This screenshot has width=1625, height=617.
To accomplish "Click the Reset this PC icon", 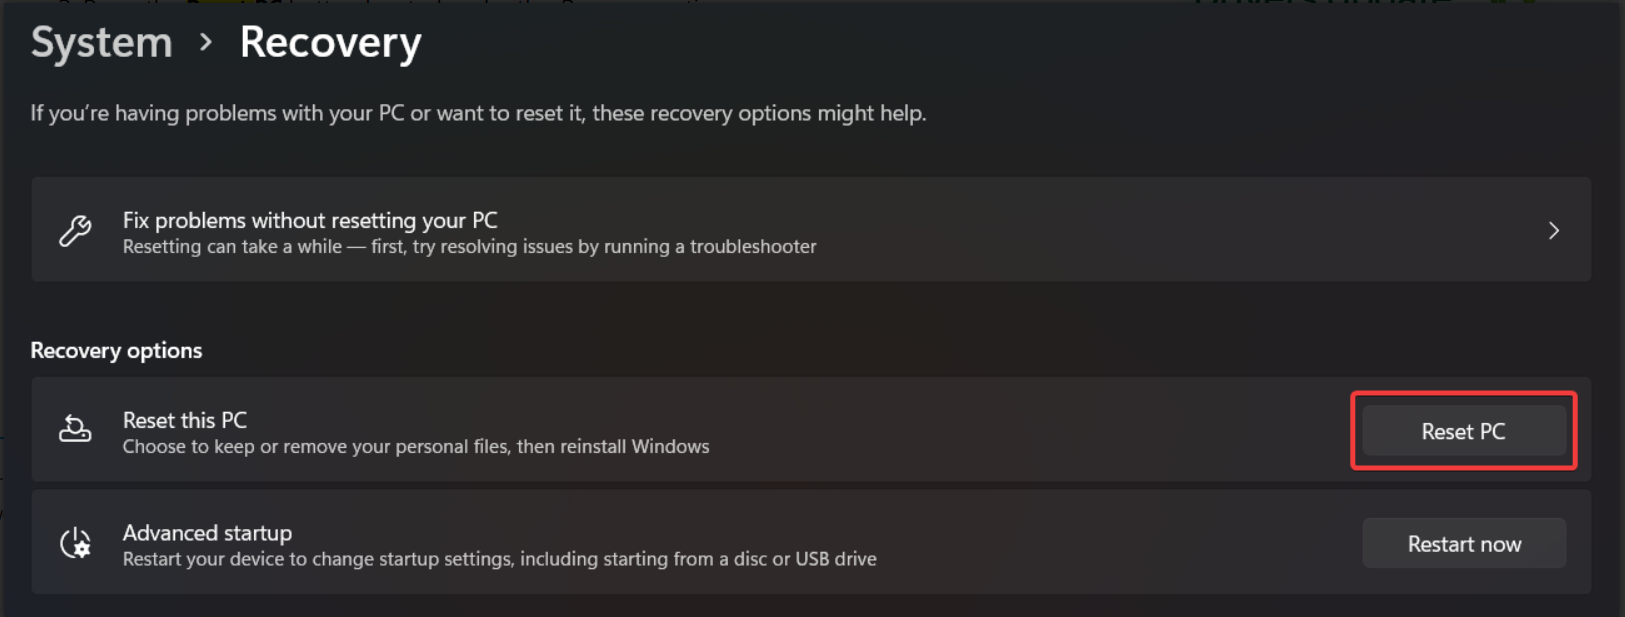I will 75,429.
